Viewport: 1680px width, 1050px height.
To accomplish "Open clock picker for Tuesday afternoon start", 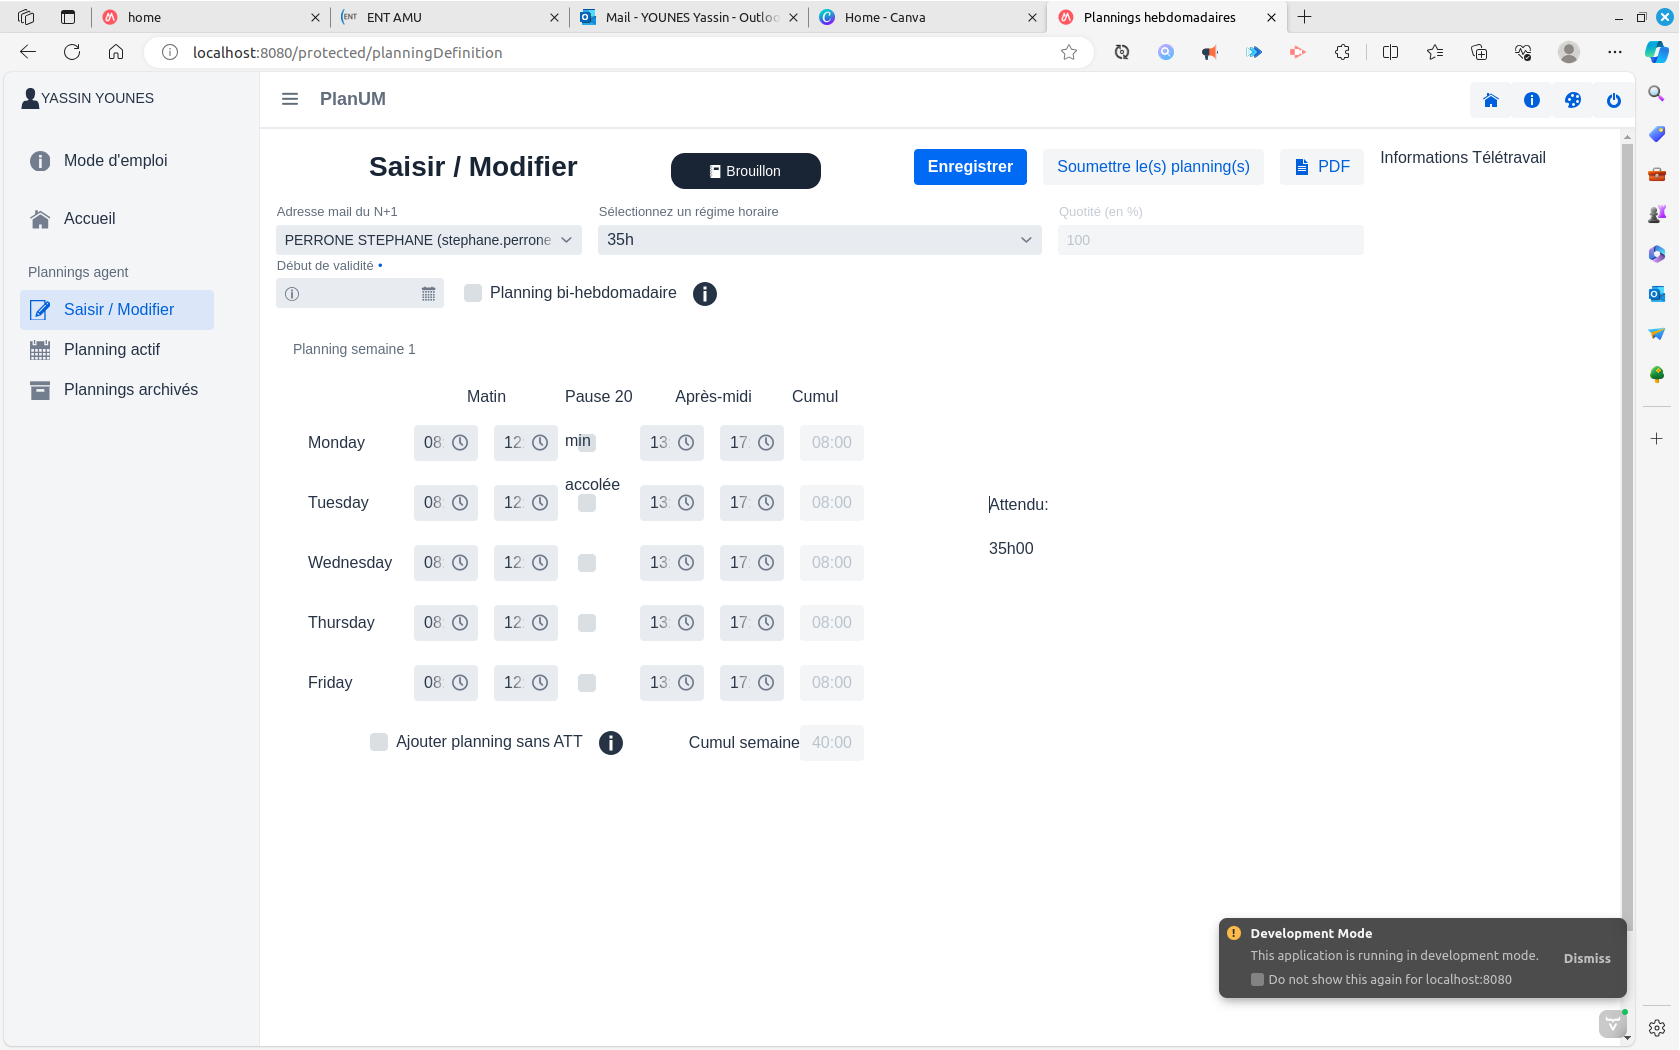I will [x=686, y=503].
